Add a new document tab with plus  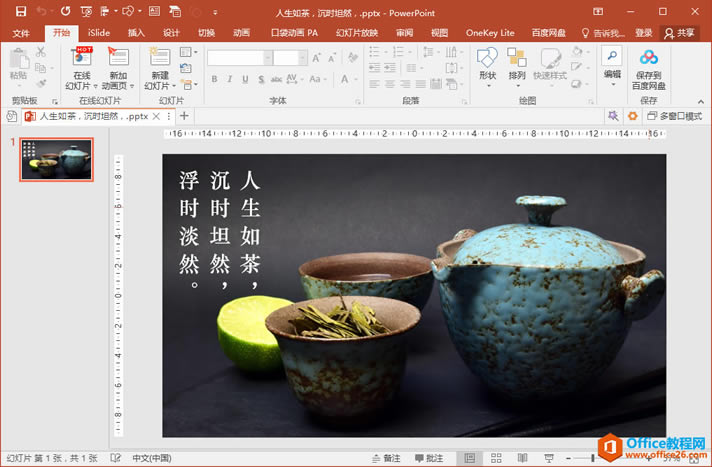tap(184, 116)
